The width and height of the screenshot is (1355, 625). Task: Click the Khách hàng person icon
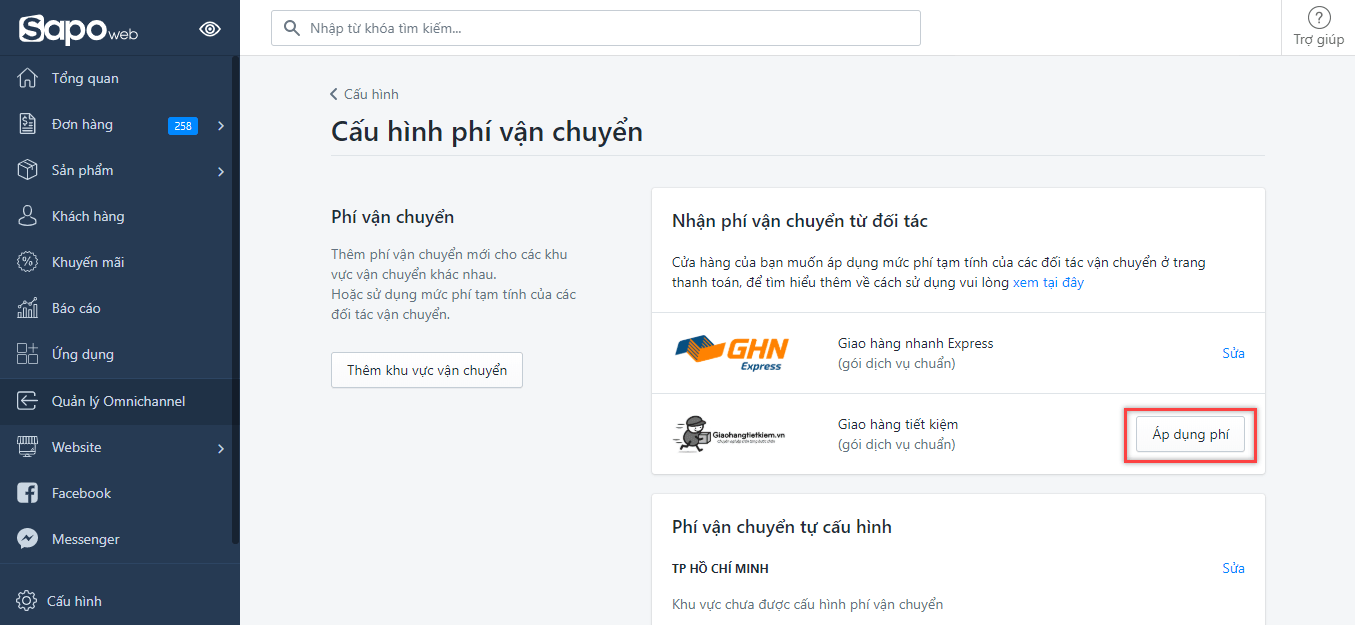click(x=27, y=216)
